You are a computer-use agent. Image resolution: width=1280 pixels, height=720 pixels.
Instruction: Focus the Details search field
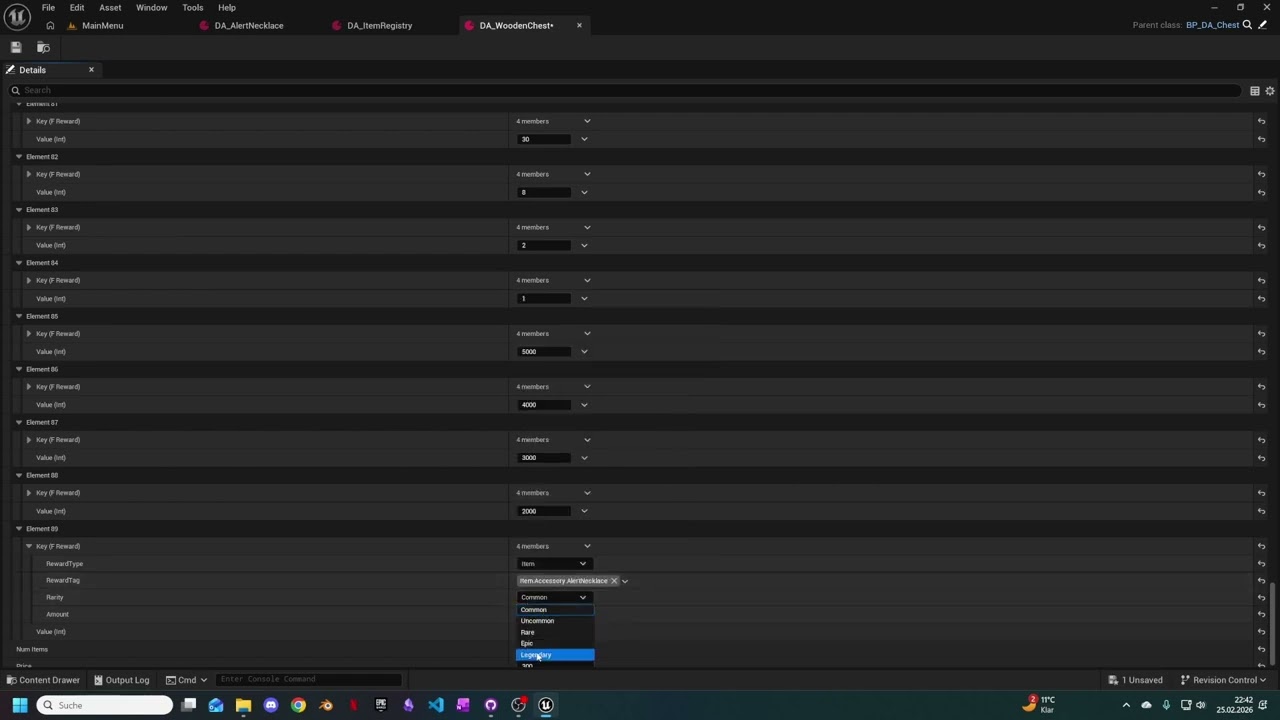[x=625, y=90]
